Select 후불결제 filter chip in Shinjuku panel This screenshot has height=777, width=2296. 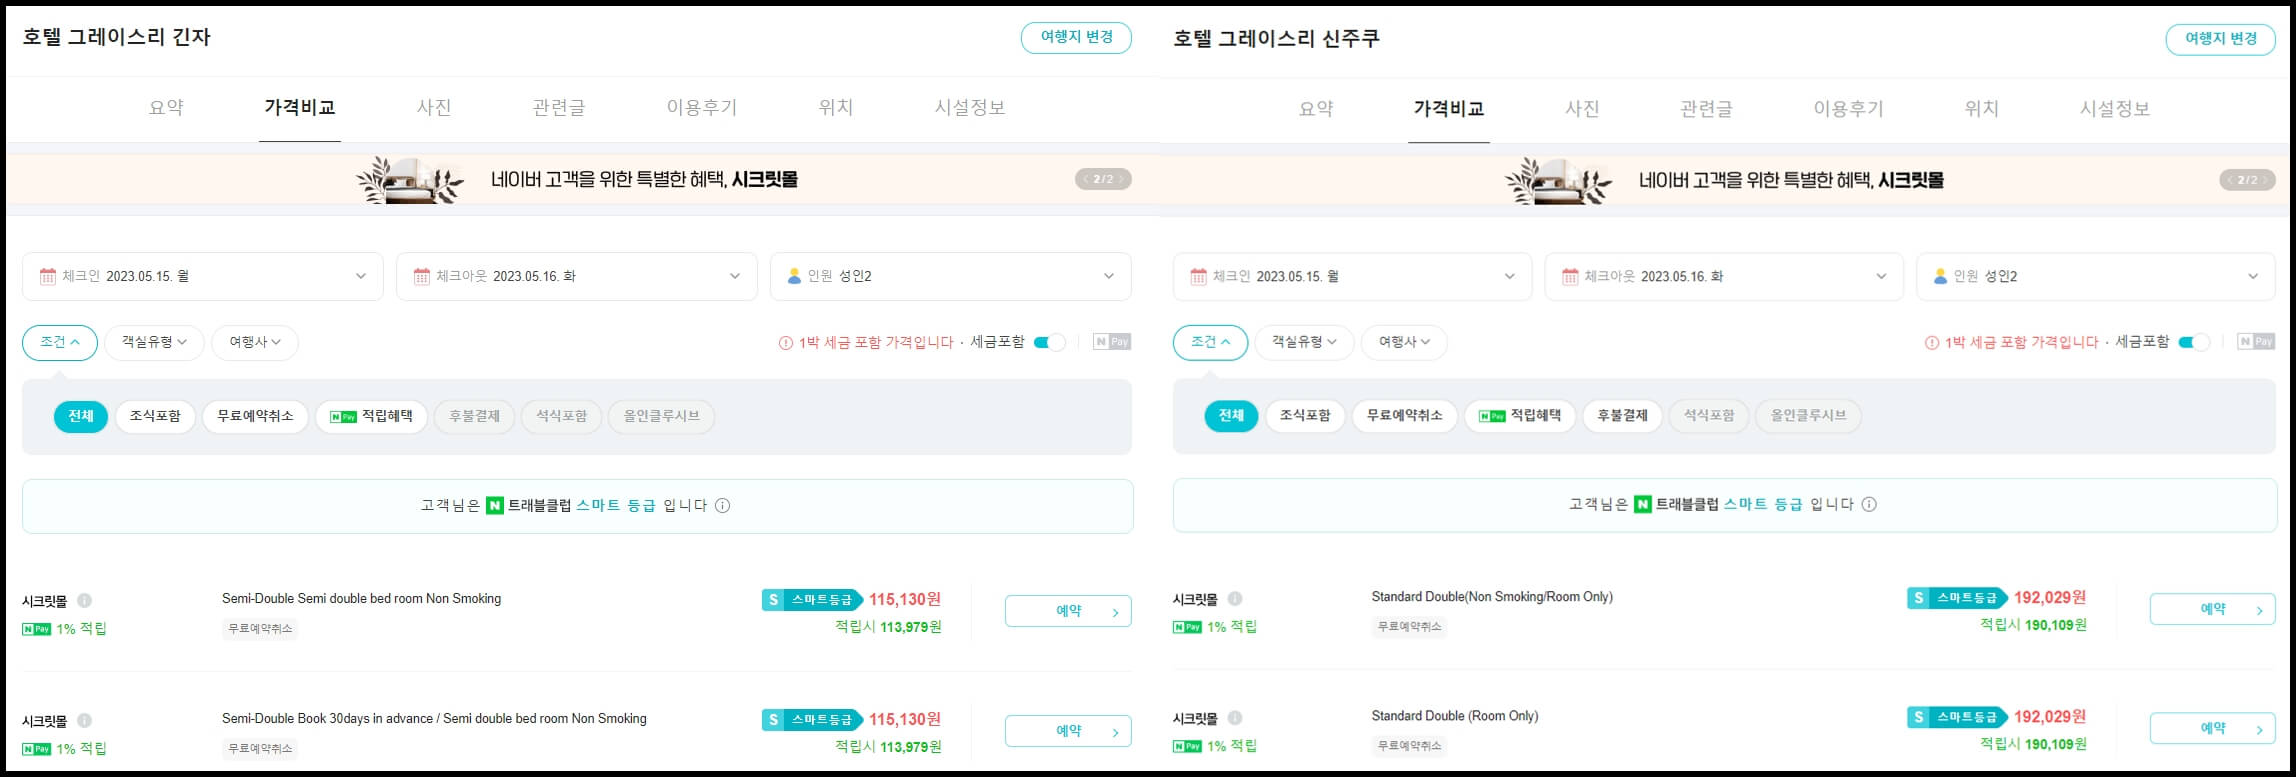coord(1622,416)
